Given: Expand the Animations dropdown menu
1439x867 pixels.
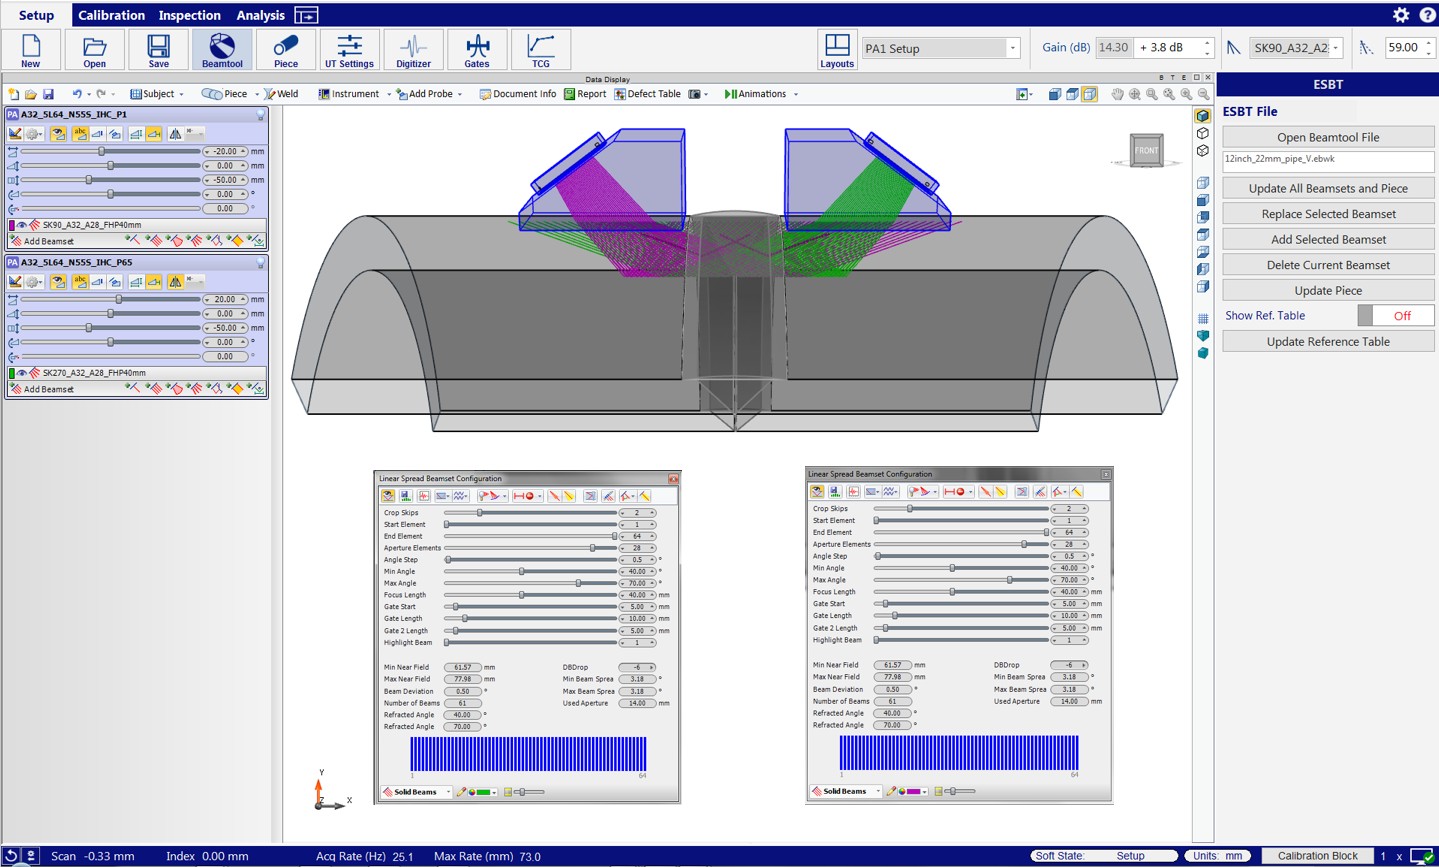Looking at the screenshot, I should [x=796, y=94].
